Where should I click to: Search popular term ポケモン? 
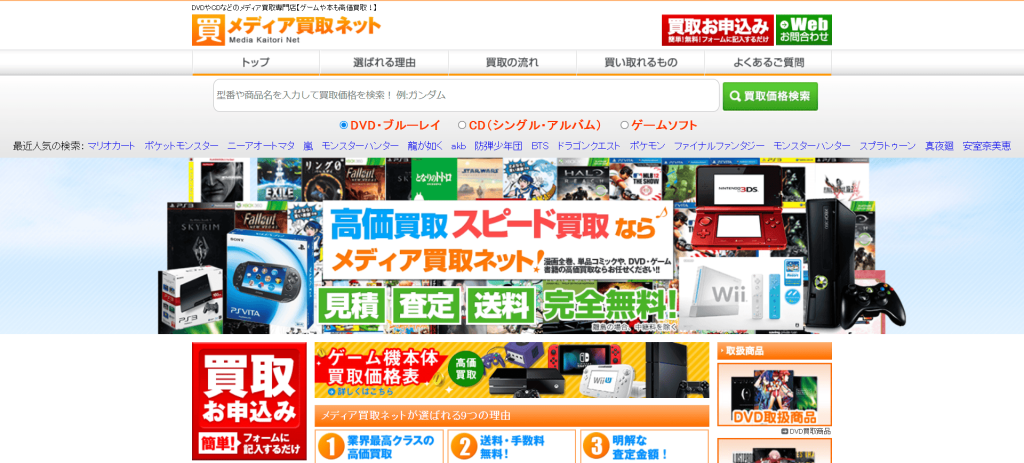click(x=647, y=146)
